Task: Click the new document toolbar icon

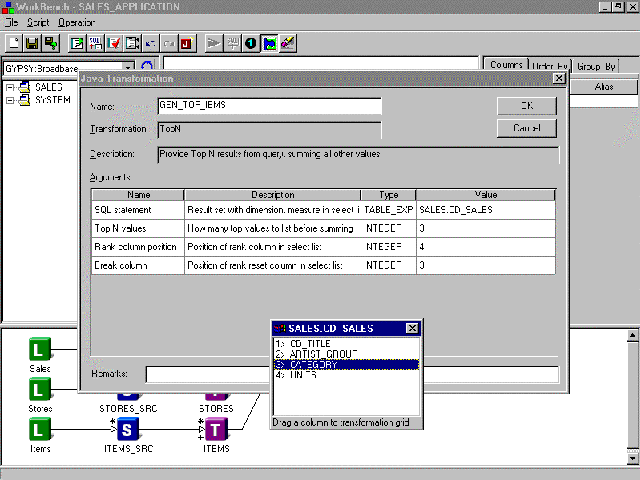Action: click(14, 43)
